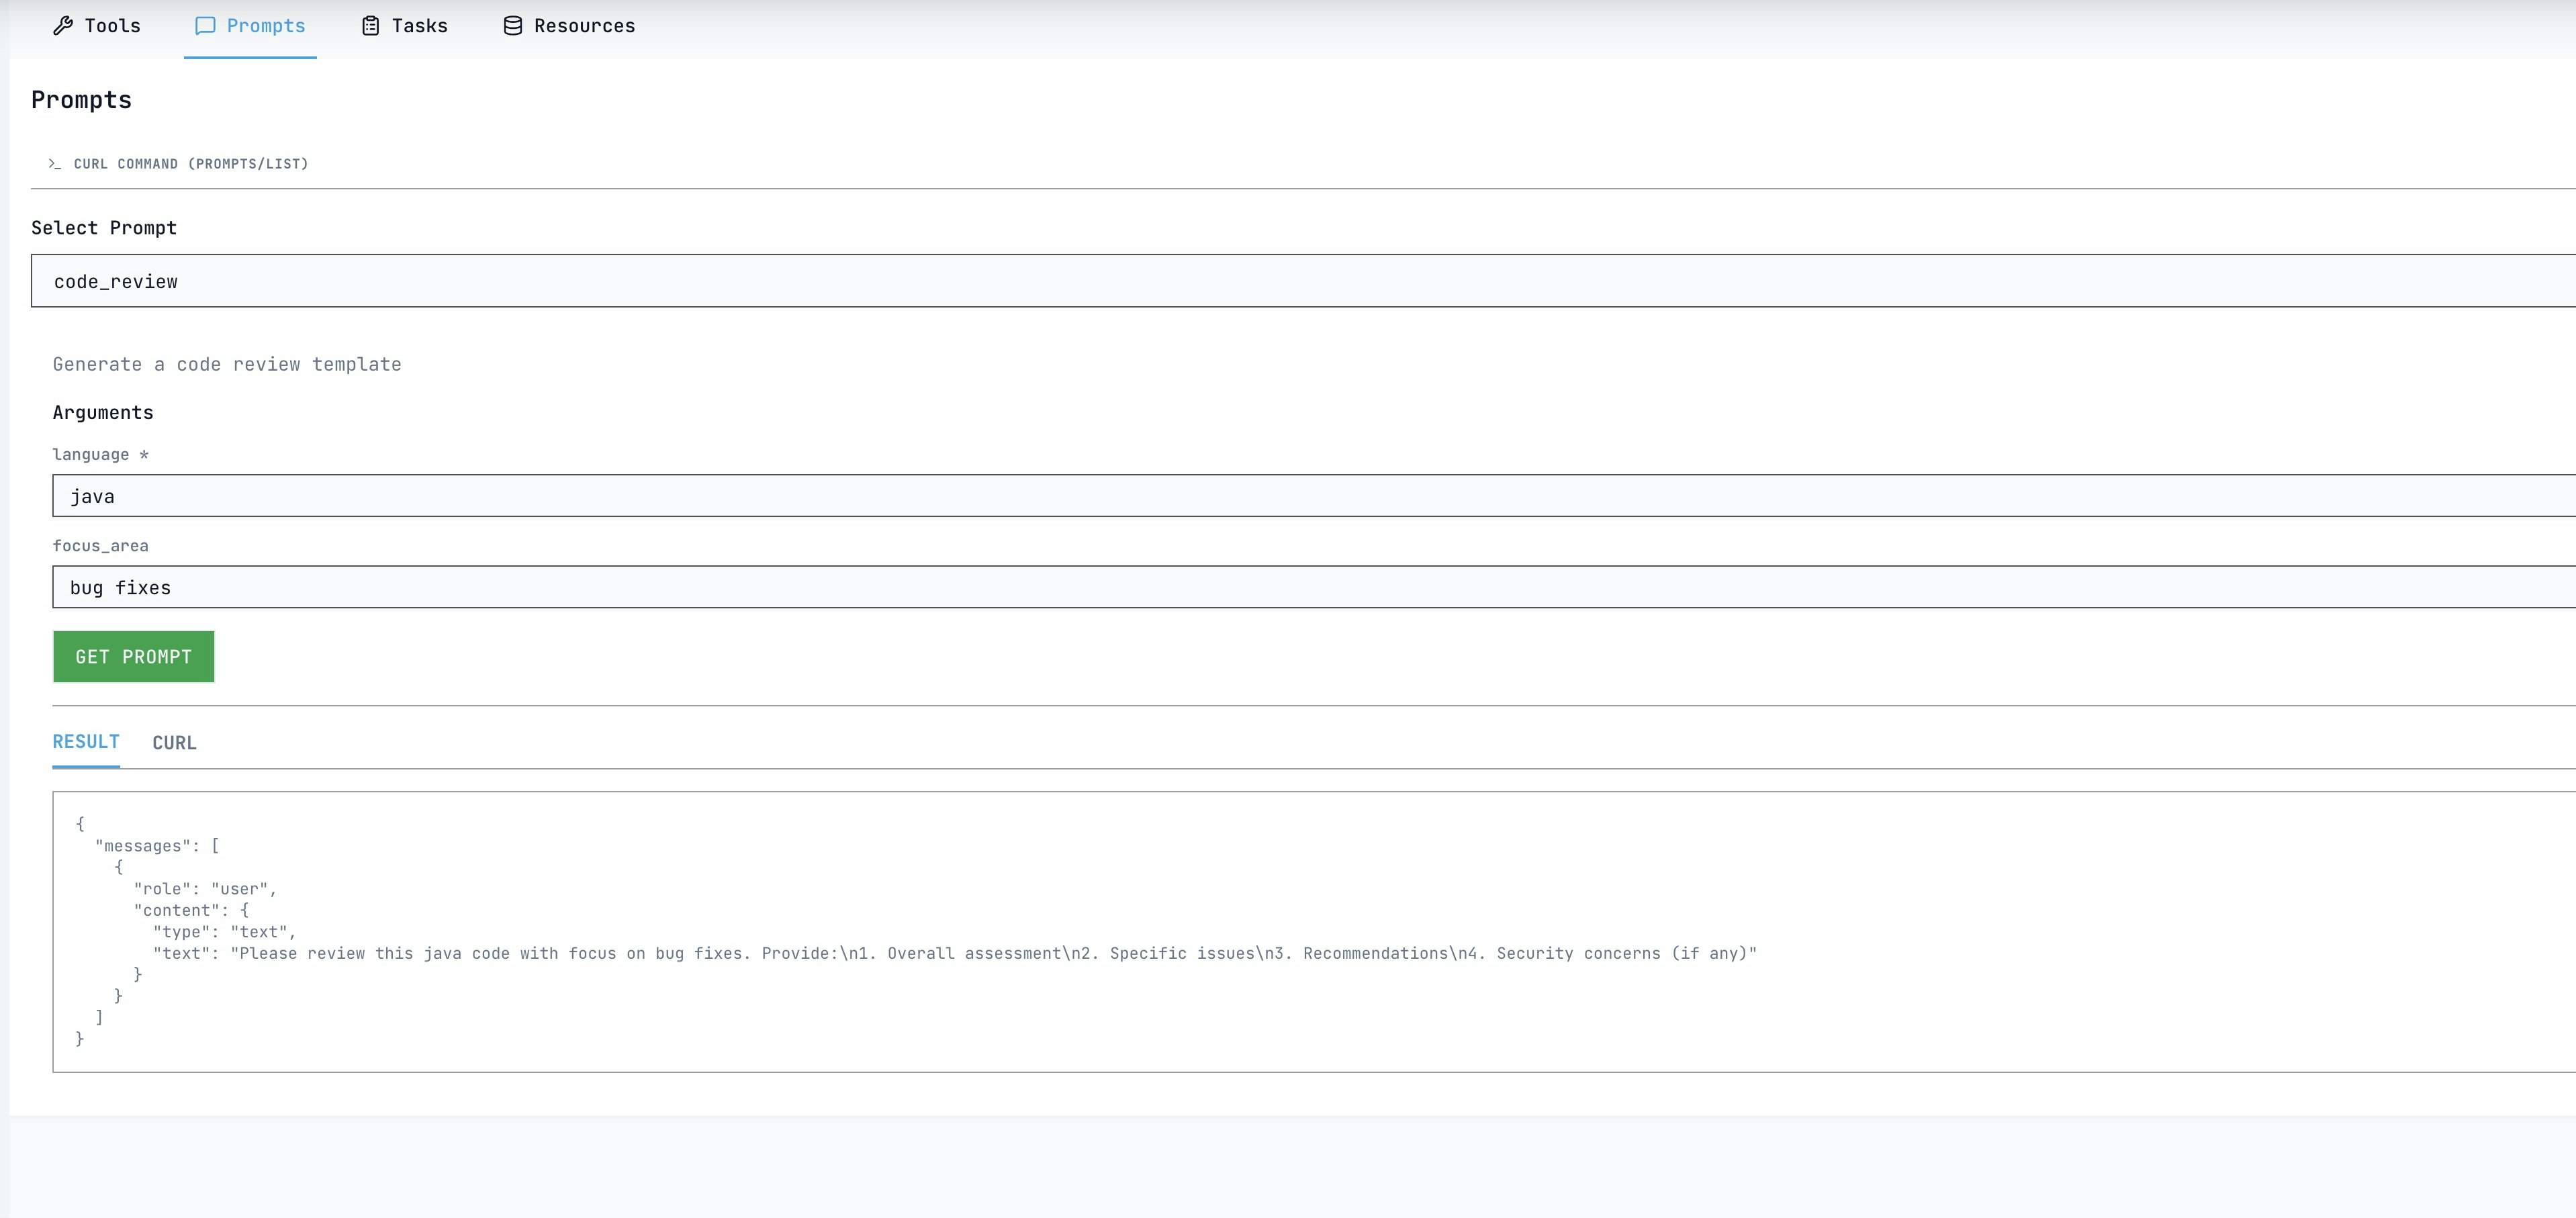The width and height of the screenshot is (2576, 1218).
Task: Click the database icon beside Resources
Action: (x=513, y=26)
